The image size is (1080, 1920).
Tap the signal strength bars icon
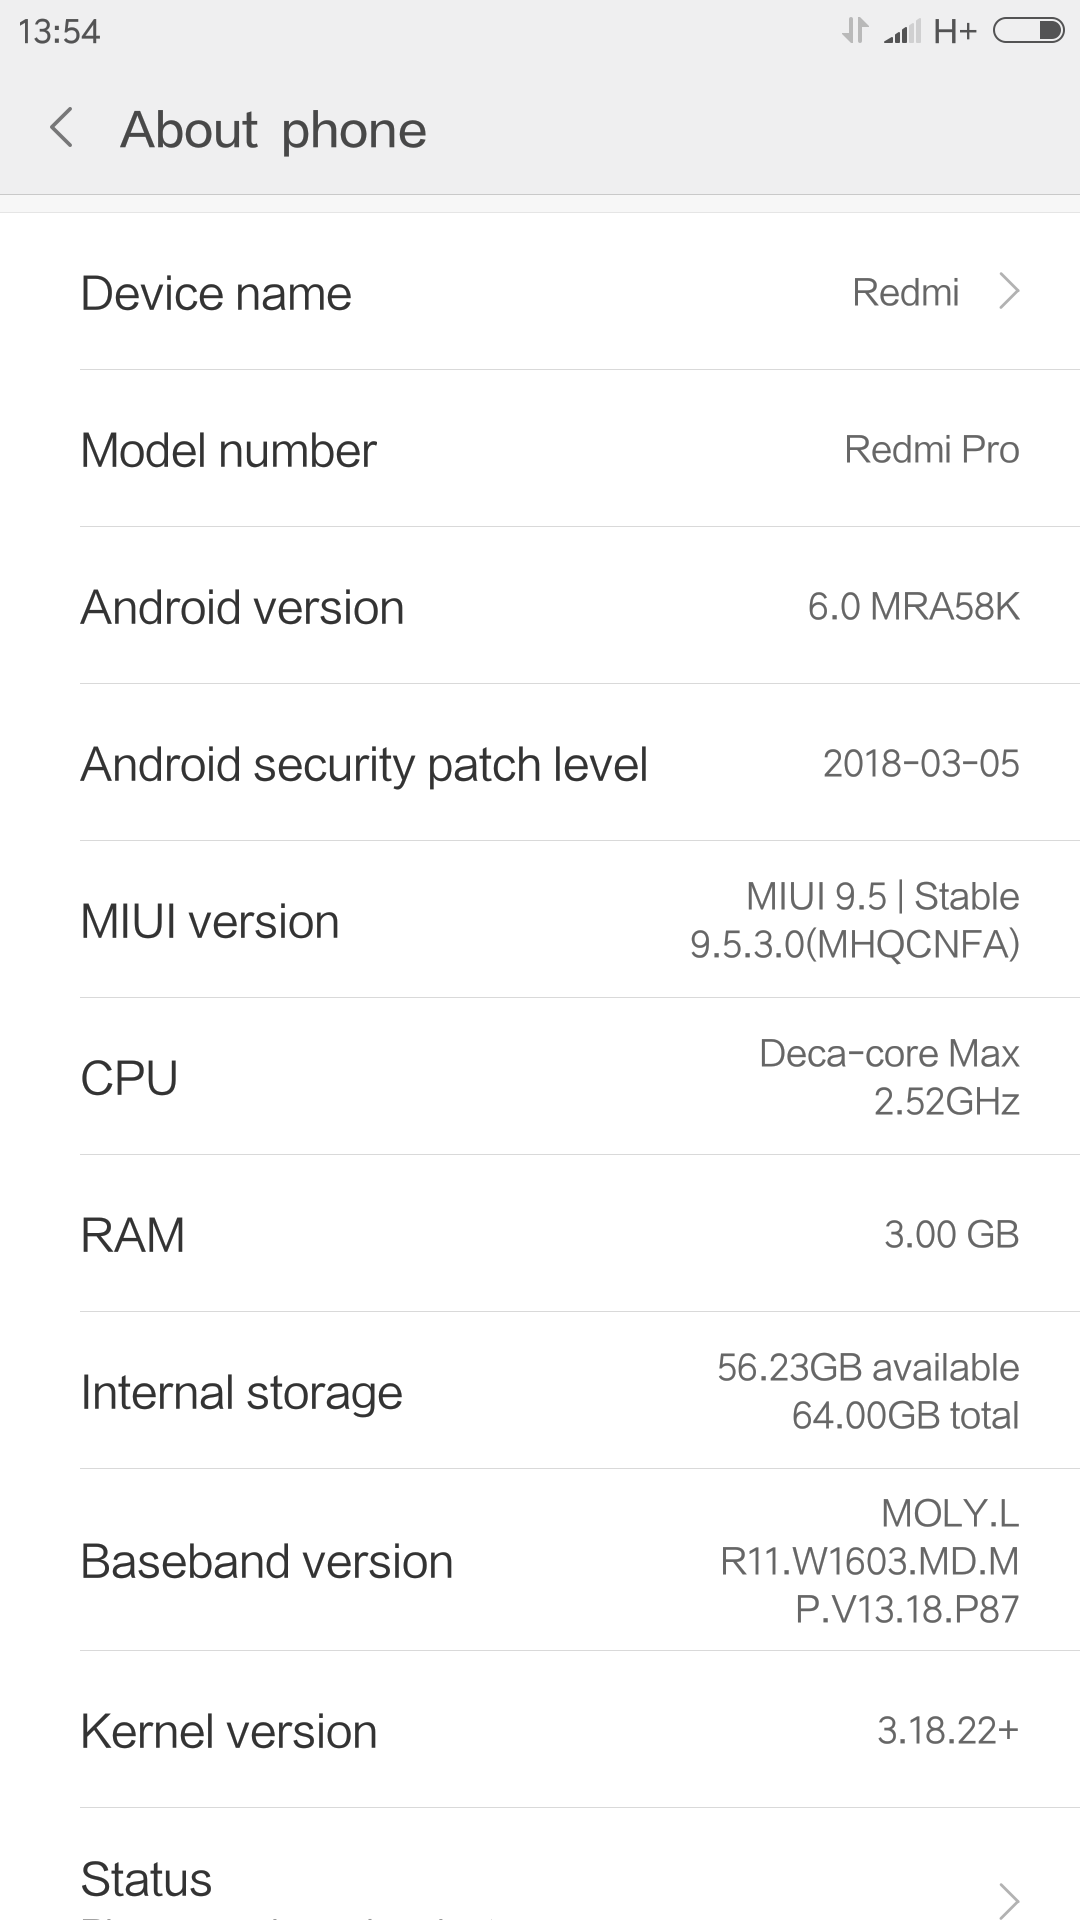click(901, 33)
